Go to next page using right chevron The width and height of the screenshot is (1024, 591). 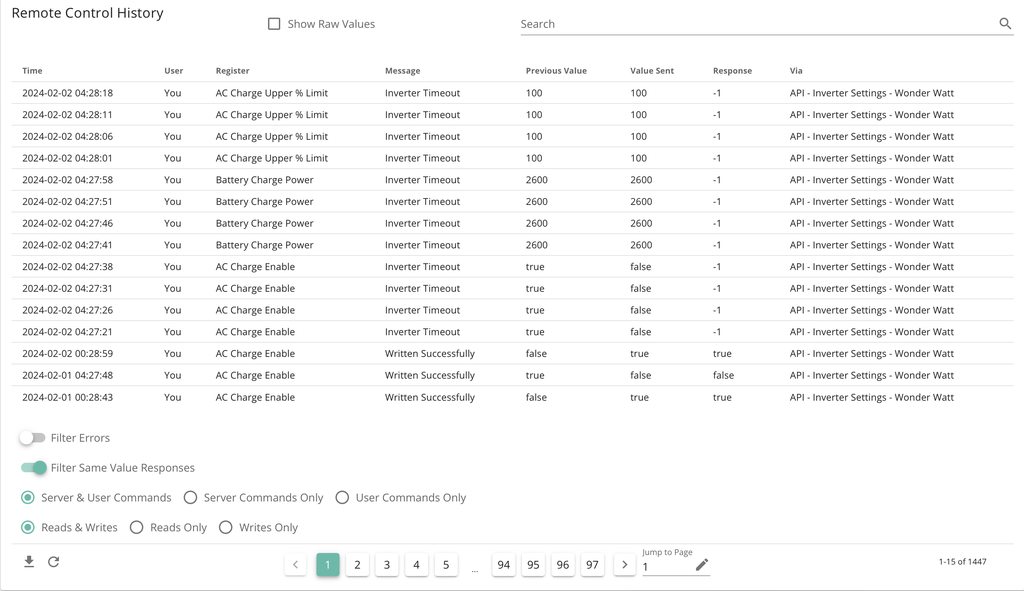coord(625,565)
